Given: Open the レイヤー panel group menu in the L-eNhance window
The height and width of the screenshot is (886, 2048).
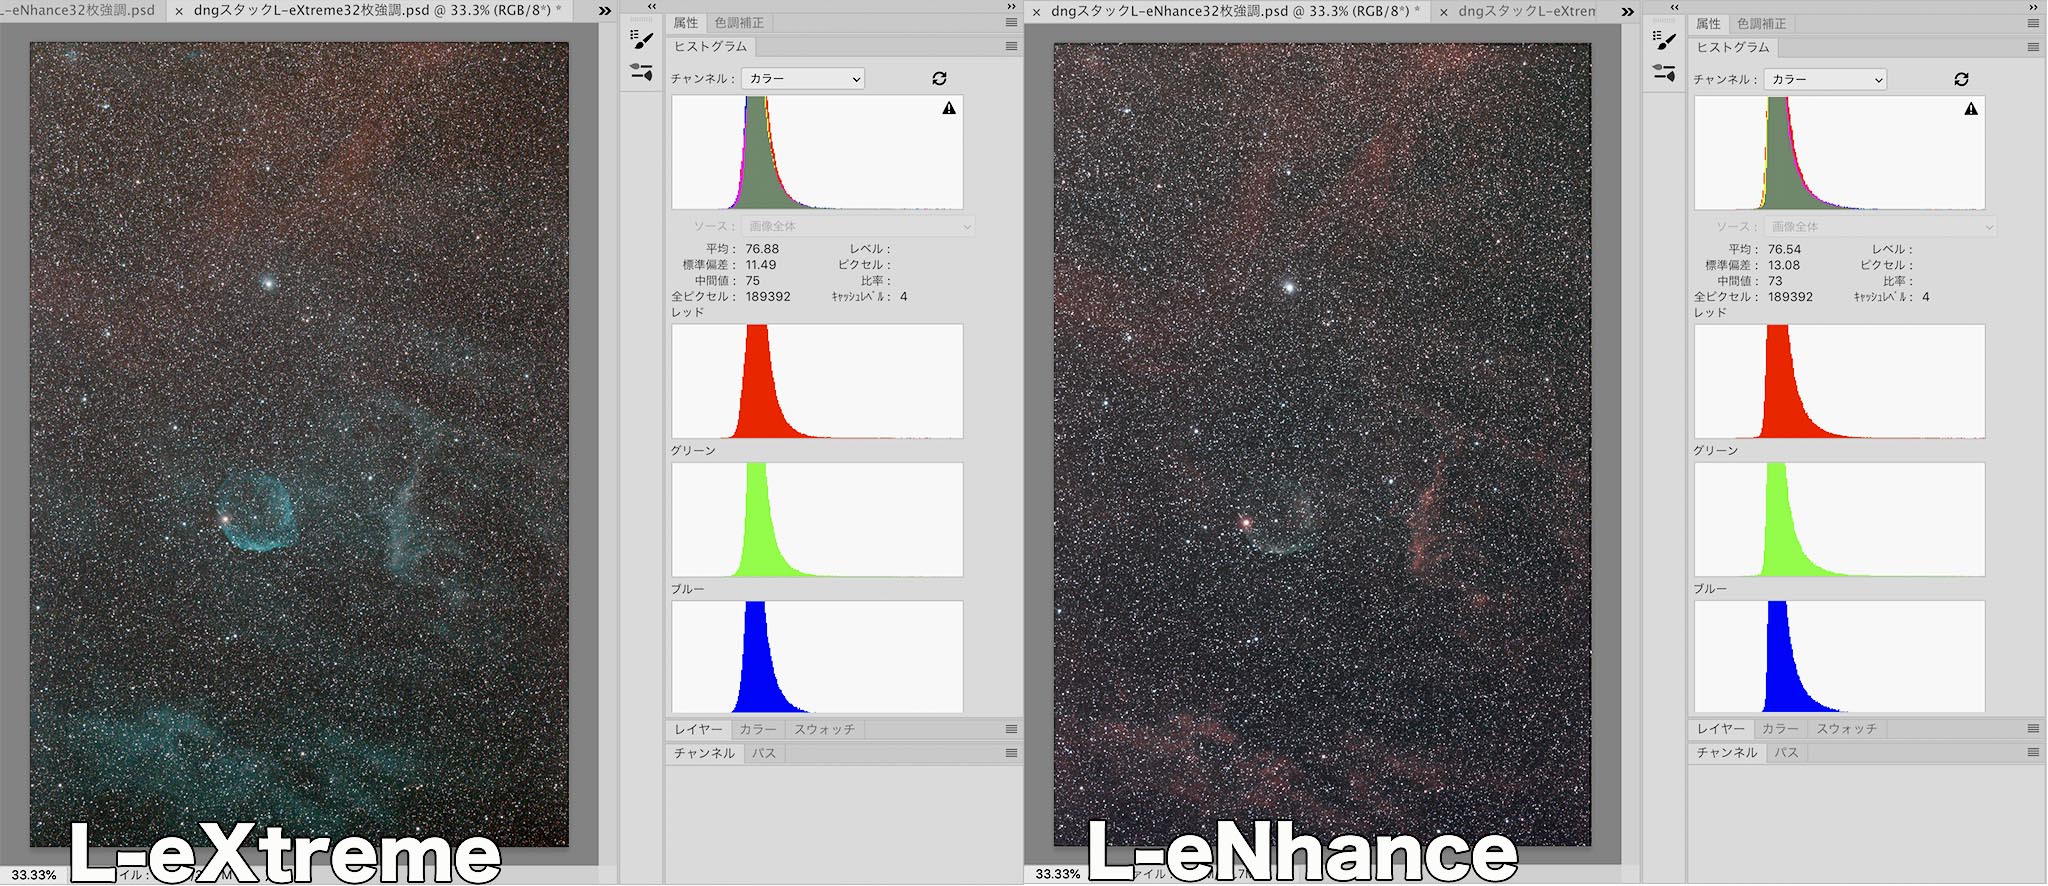Looking at the screenshot, I should click(2033, 729).
